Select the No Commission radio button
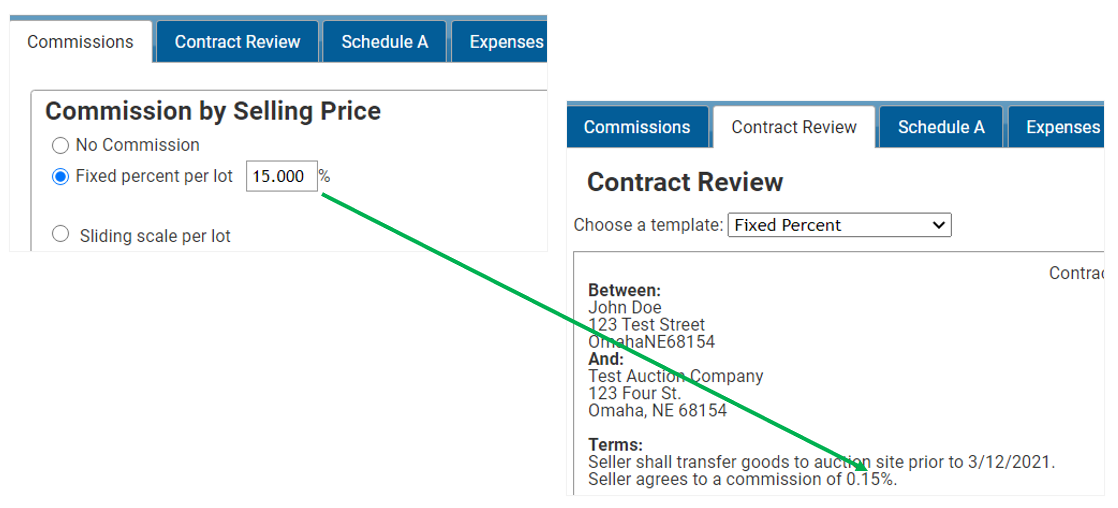This screenshot has width=1118, height=508. pos(61,146)
